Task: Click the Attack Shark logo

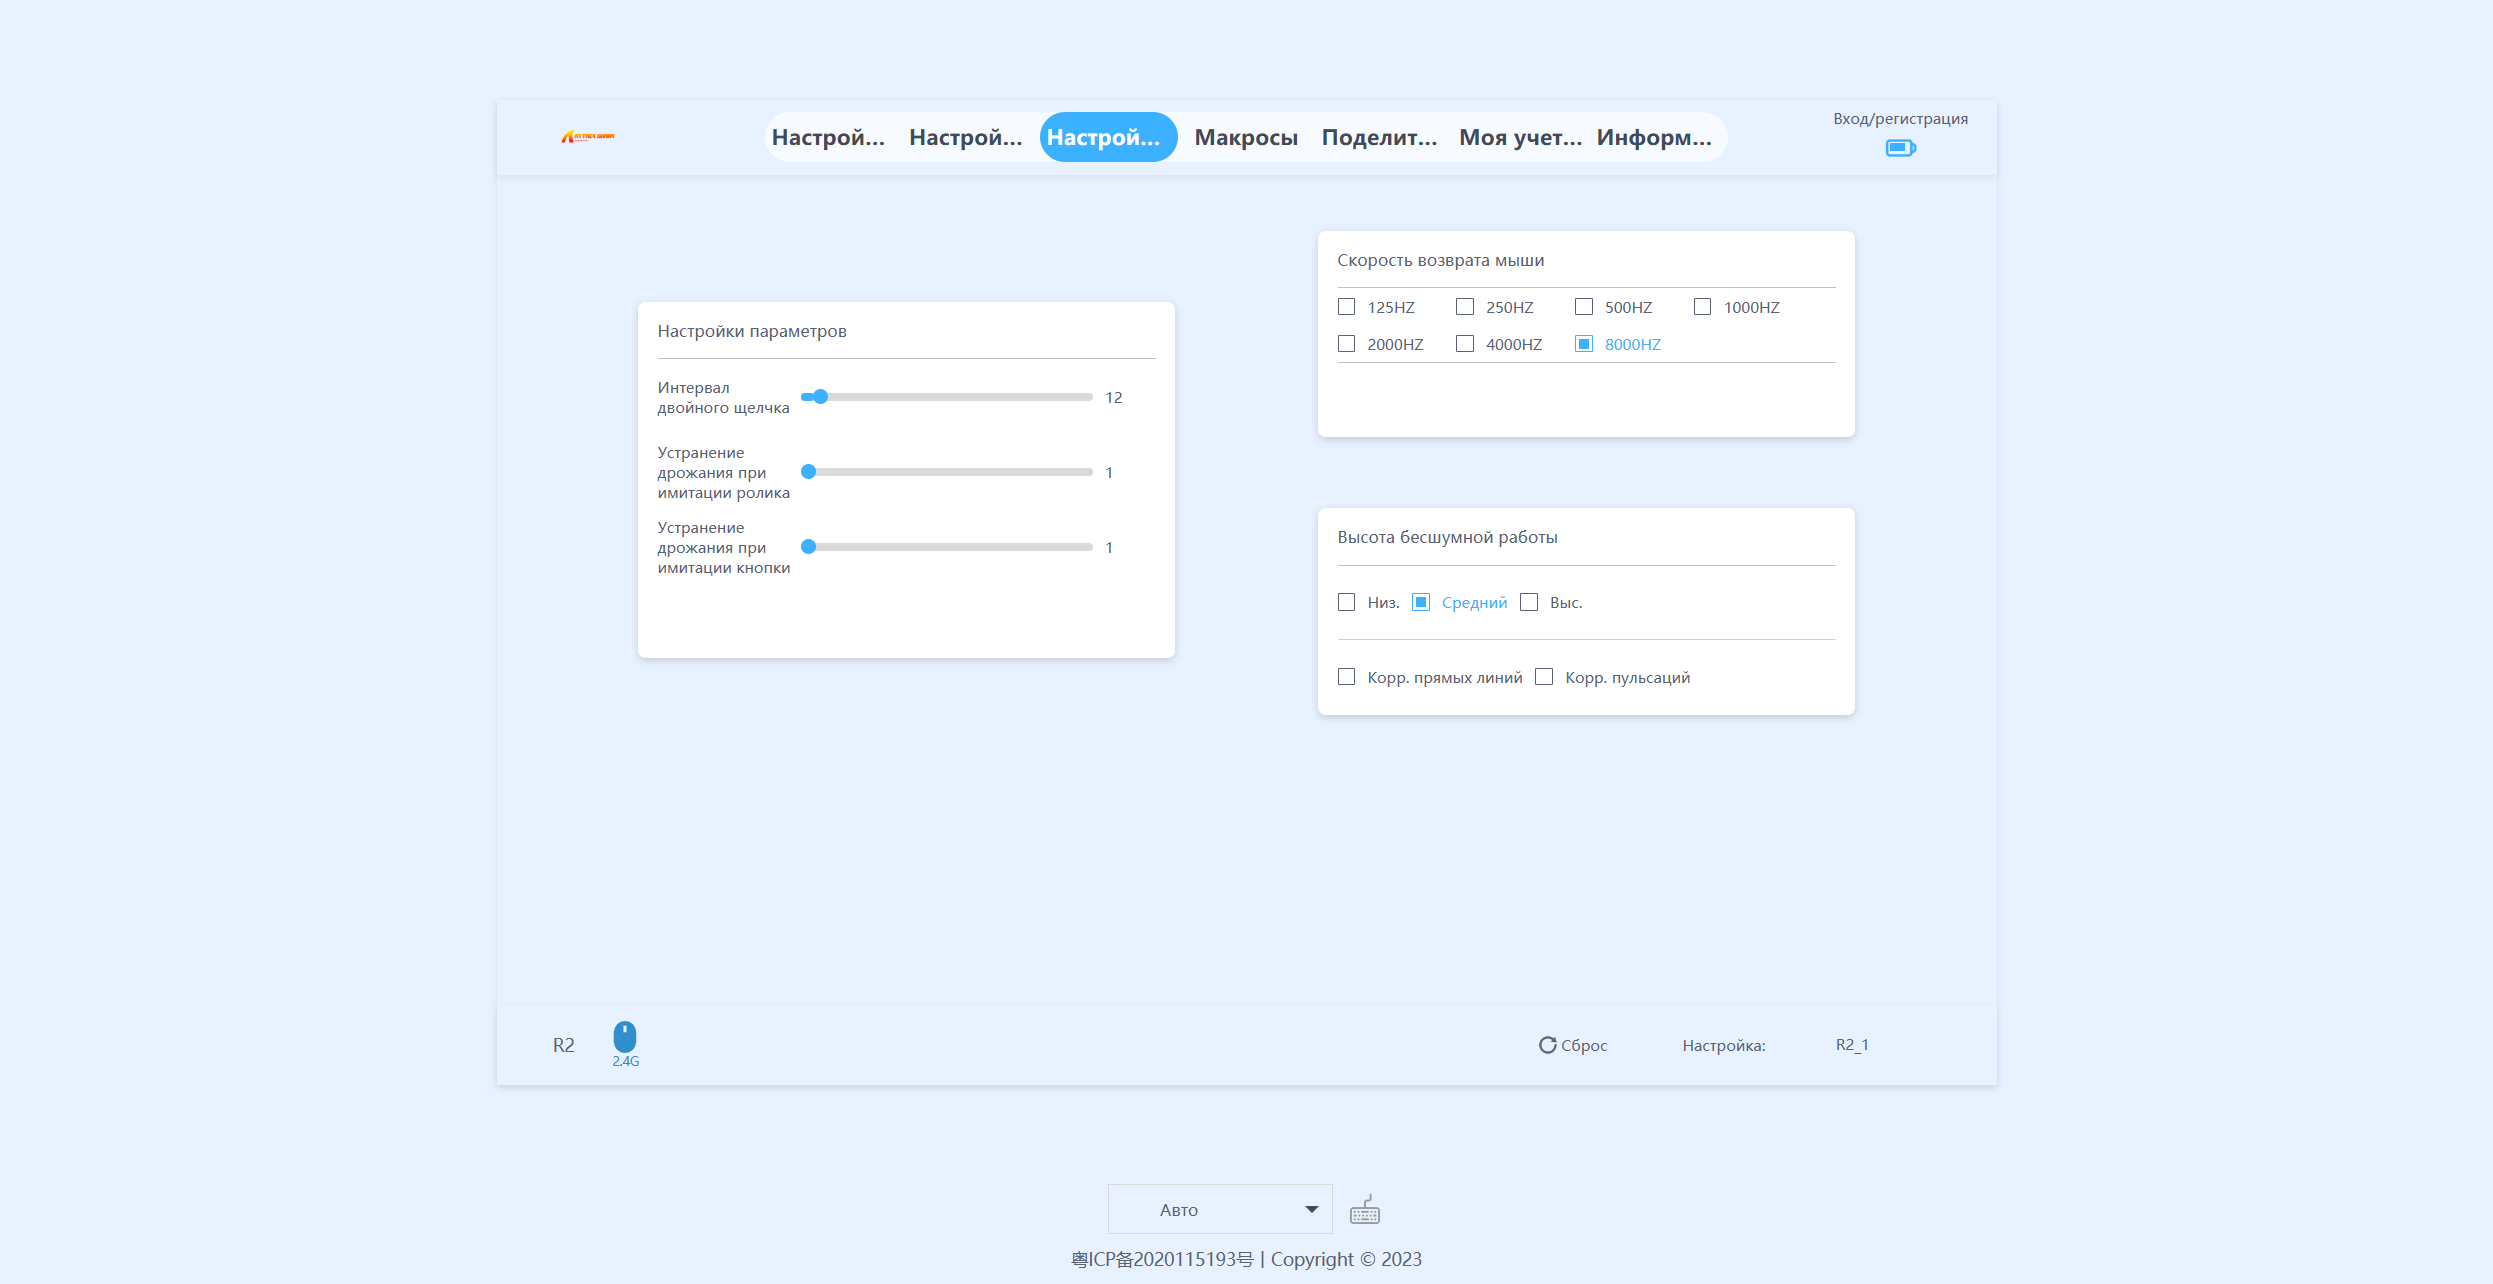Action: coord(588,137)
